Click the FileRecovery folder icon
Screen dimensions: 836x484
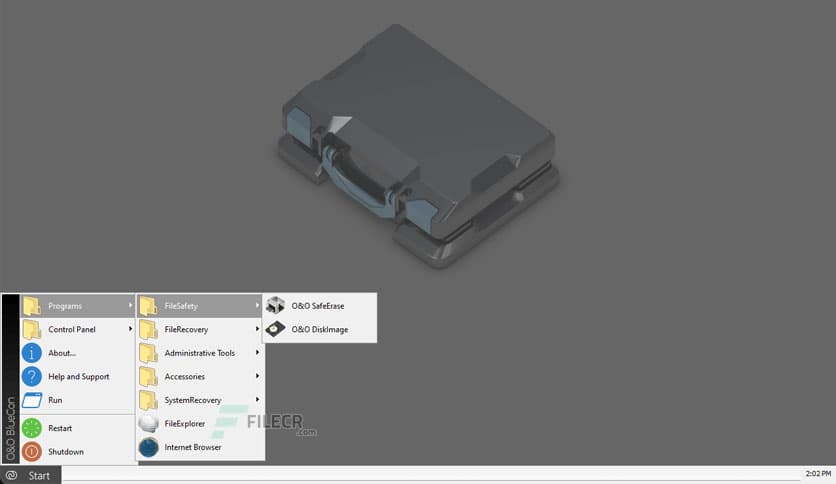(148, 329)
